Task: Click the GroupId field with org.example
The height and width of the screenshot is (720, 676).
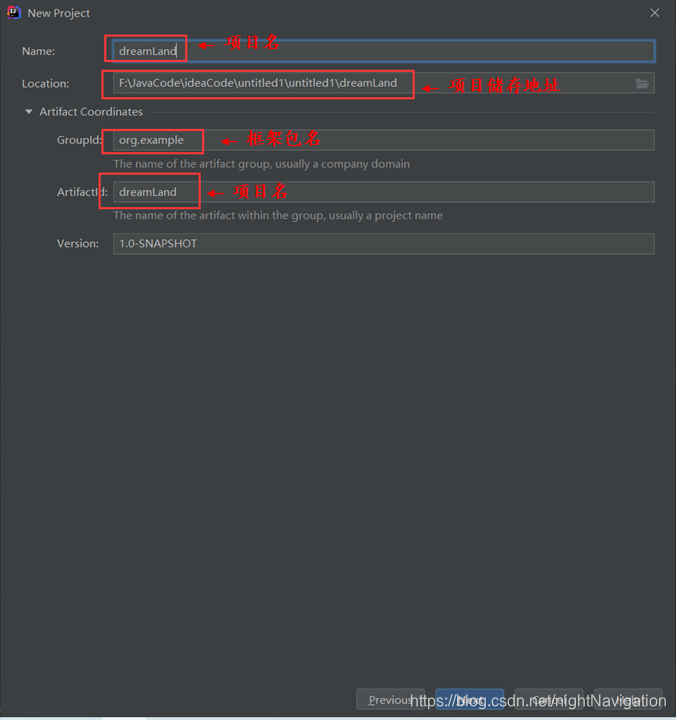Action: 384,140
